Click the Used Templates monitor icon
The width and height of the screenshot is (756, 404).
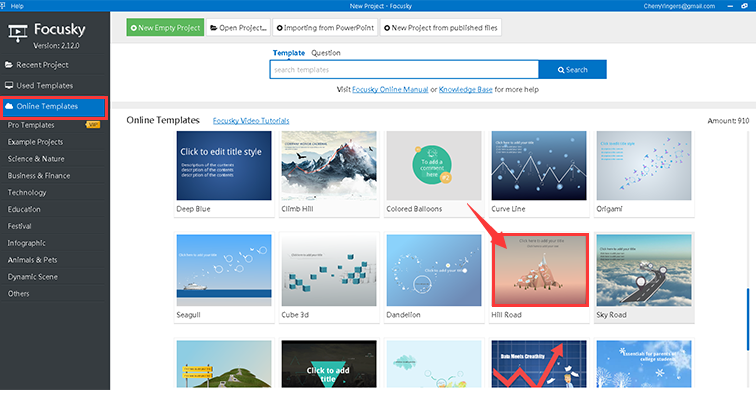click(x=9, y=85)
